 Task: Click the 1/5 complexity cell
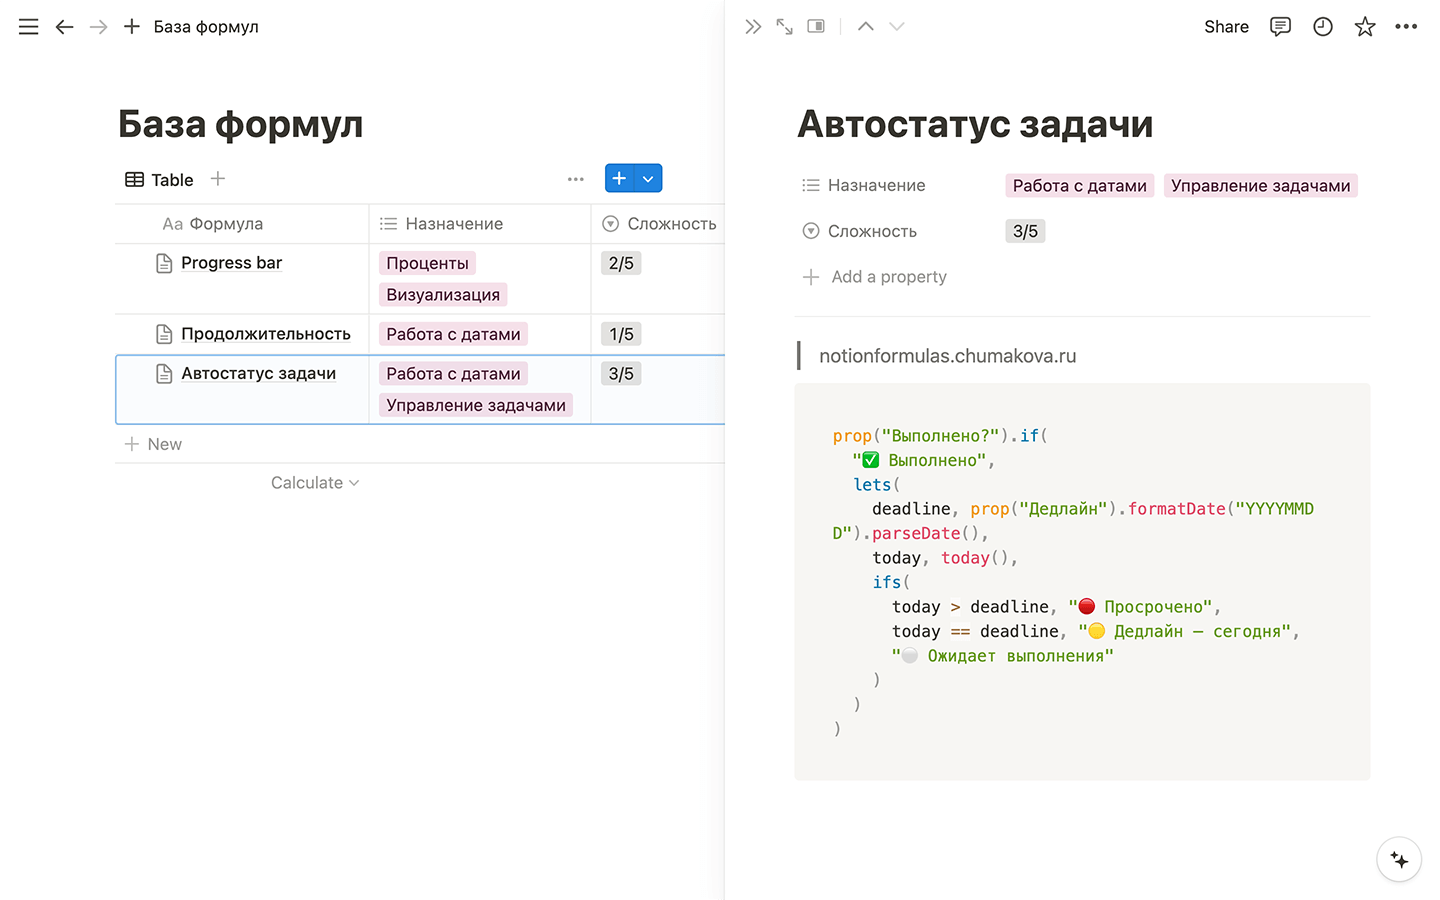click(621, 334)
